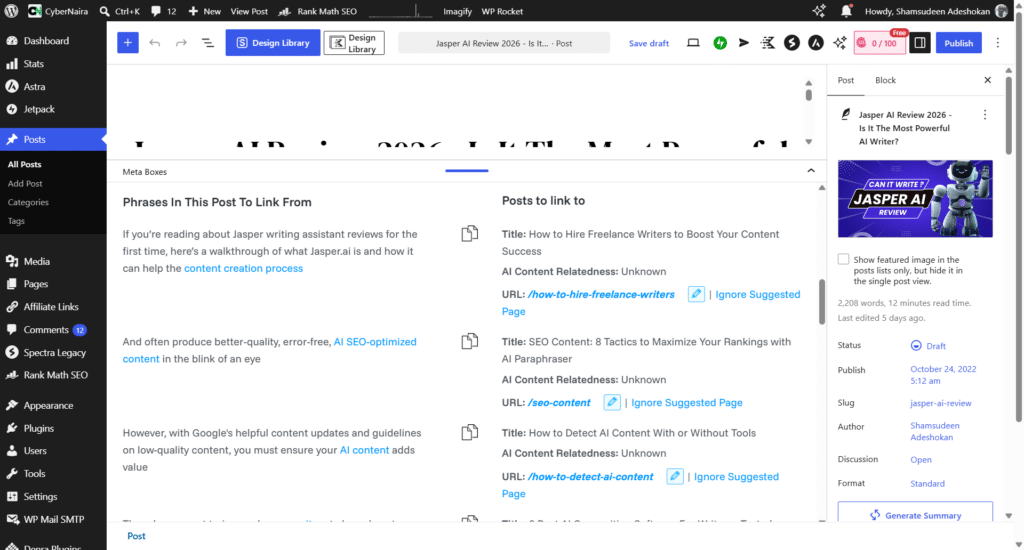Open the Ctrl+K search command
The image size is (1024, 550).
(120, 11)
